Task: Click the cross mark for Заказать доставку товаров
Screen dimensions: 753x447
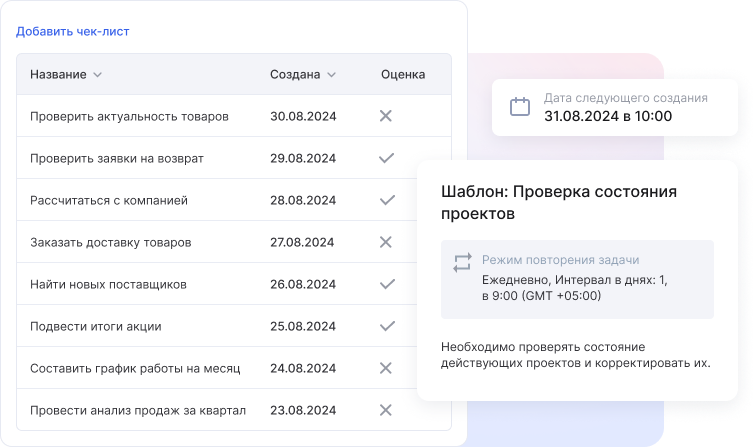Action: coord(386,242)
